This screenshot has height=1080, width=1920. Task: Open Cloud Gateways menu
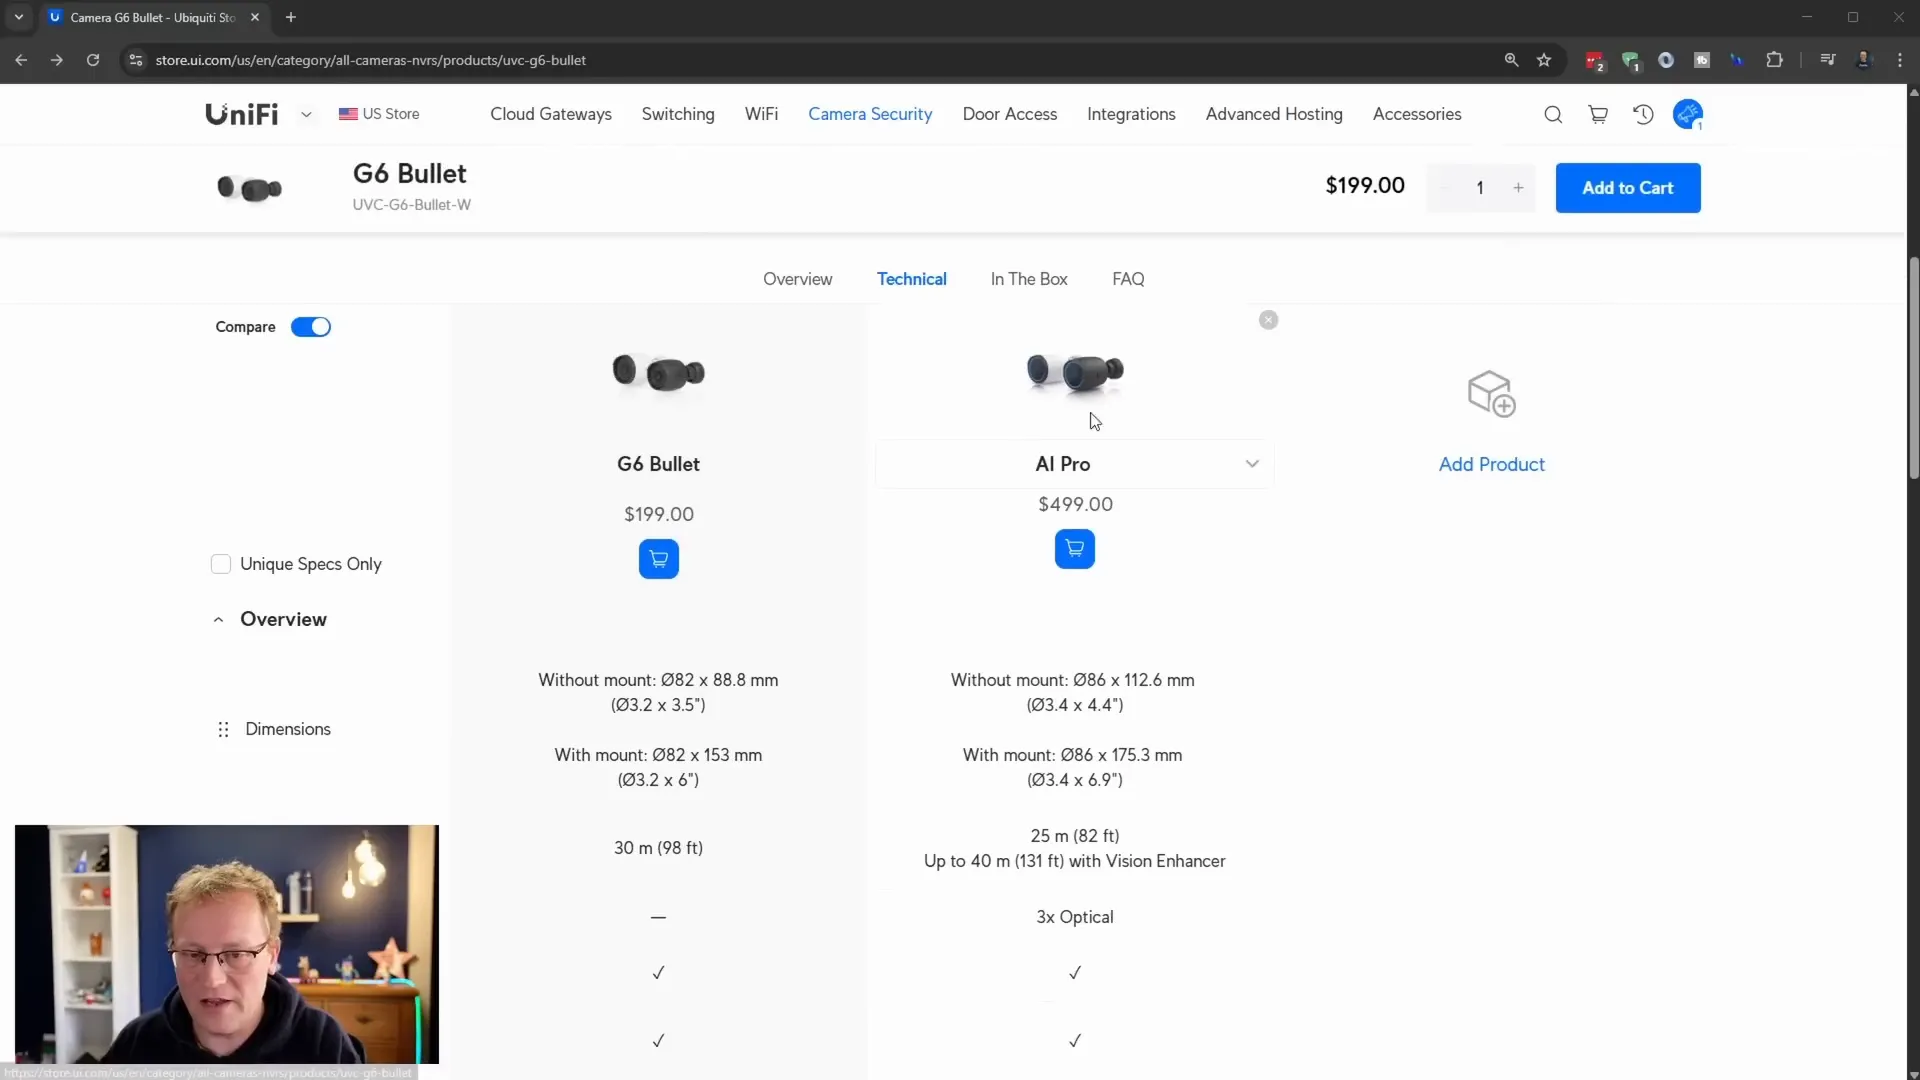coord(551,114)
